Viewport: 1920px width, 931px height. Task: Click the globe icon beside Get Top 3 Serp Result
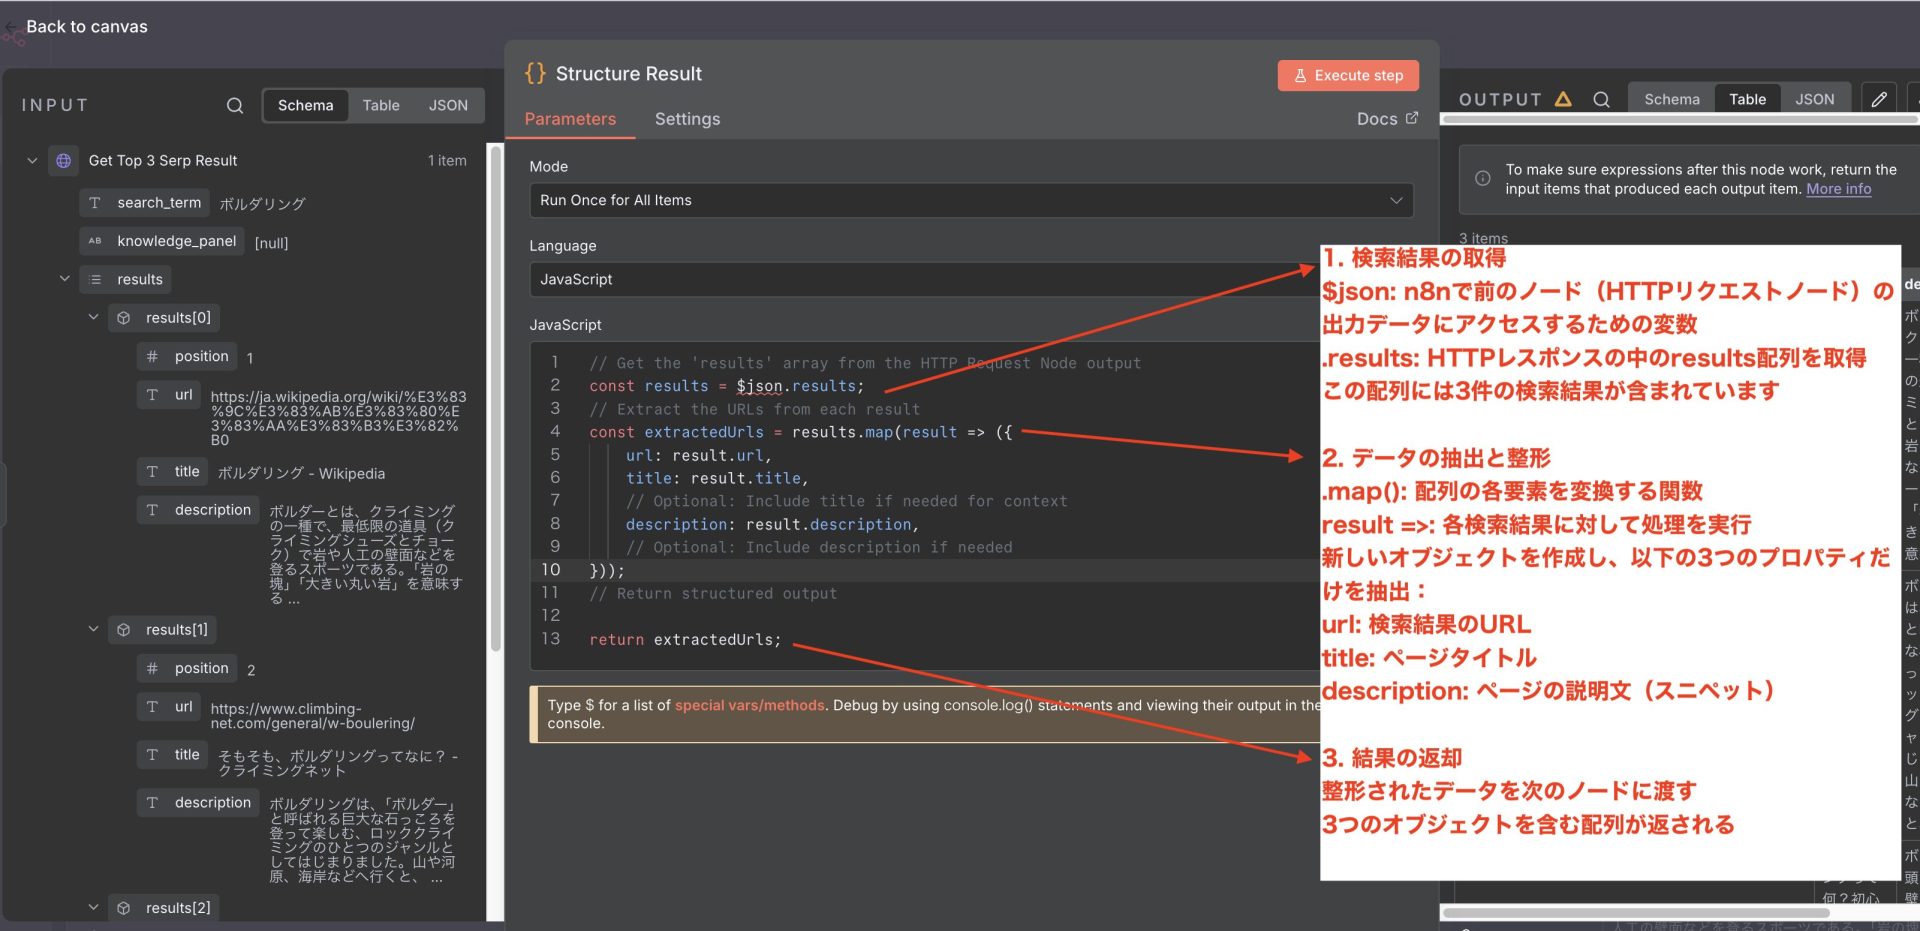pos(63,160)
